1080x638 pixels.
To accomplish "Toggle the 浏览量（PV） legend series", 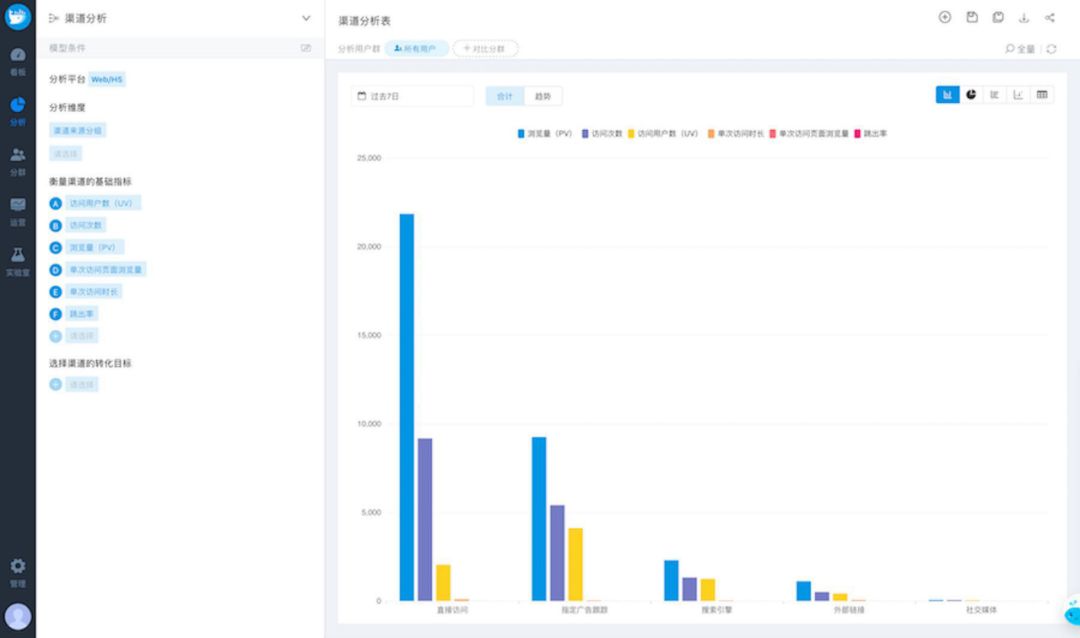I will 545,133.
